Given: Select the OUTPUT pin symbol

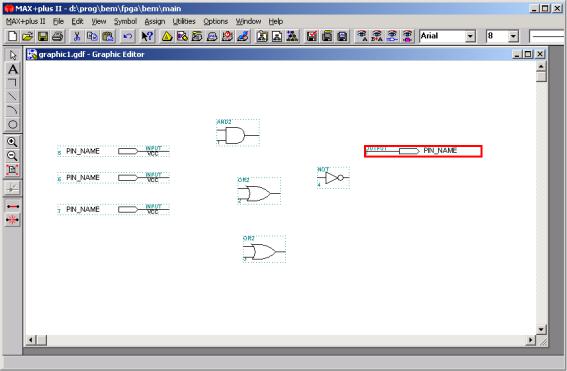Looking at the screenshot, I should click(x=423, y=151).
